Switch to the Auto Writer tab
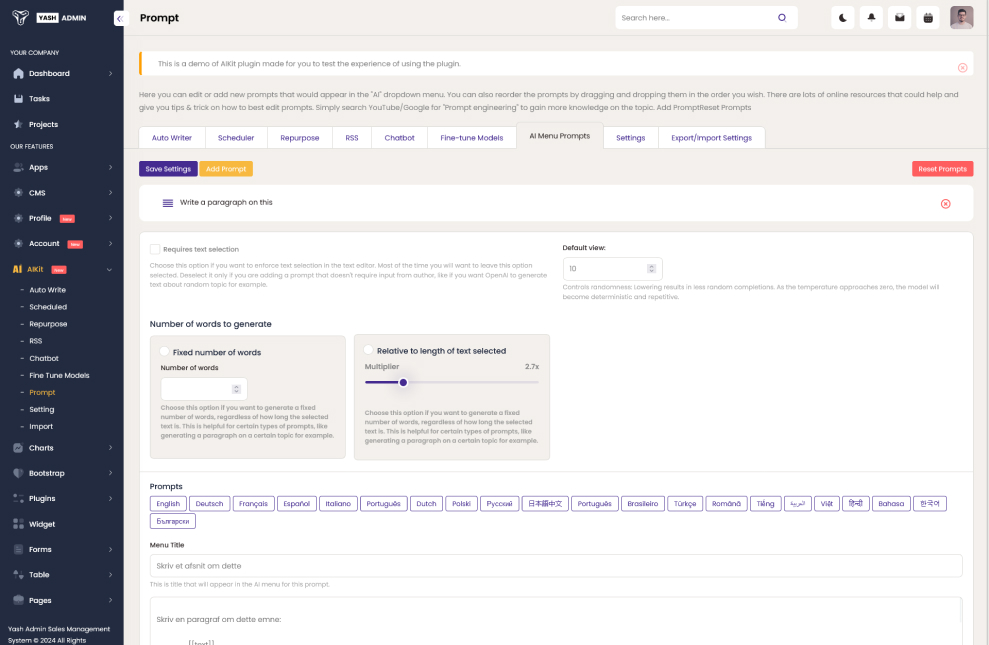Image resolution: width=989 pixels, height=645 pixels. 172,137
